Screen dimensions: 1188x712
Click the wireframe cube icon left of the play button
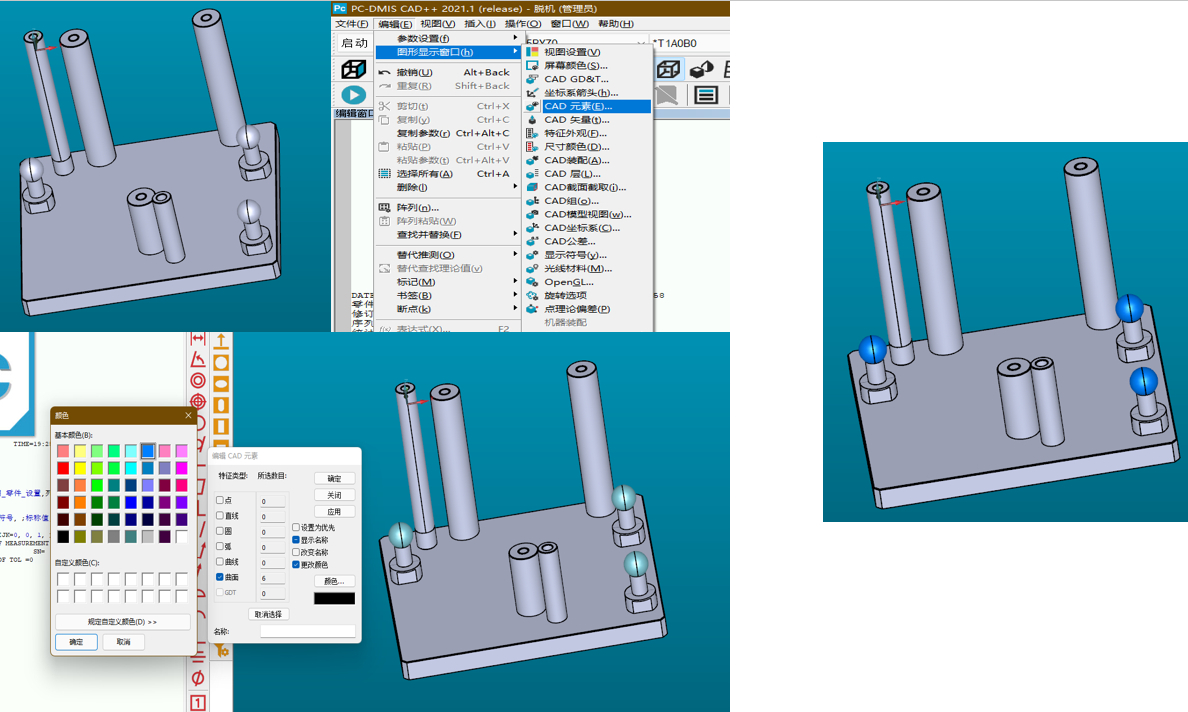pos(353,69)
